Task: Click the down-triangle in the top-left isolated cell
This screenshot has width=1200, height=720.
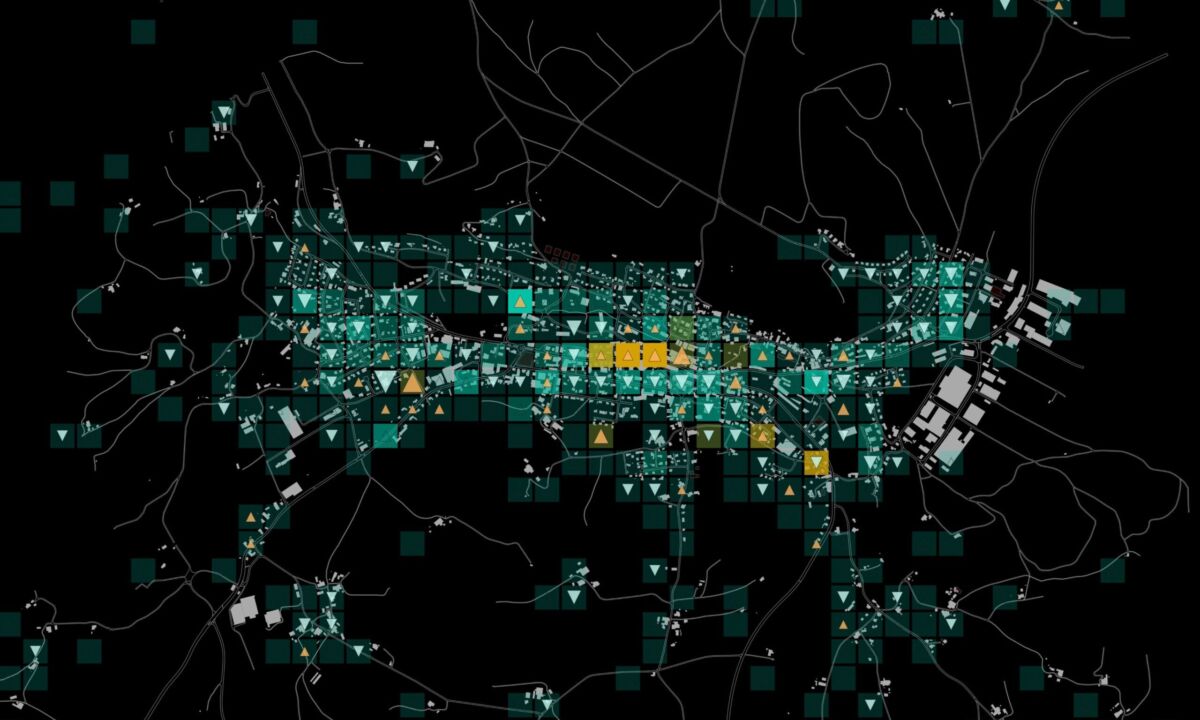Action: 223,113
